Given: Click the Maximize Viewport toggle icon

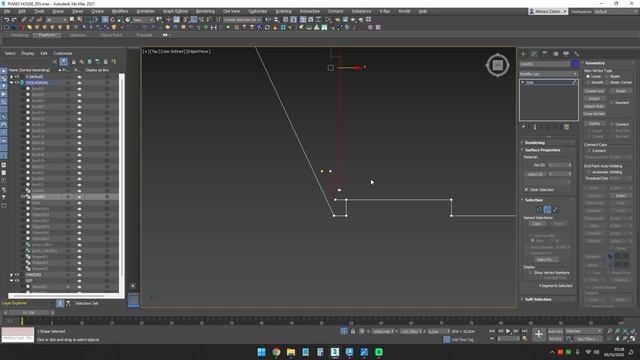Looking at the screenshot, I should [x=633, y=339].
